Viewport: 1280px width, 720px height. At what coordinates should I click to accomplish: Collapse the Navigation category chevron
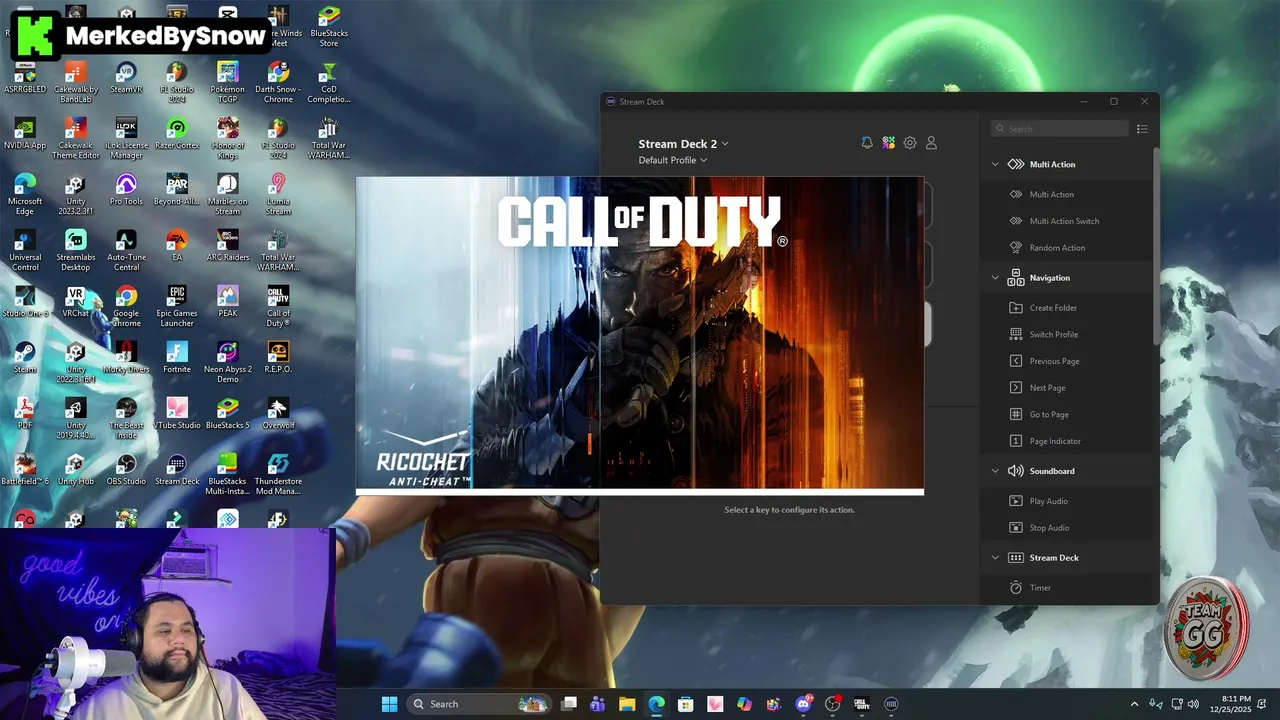(x=995, y=278)
